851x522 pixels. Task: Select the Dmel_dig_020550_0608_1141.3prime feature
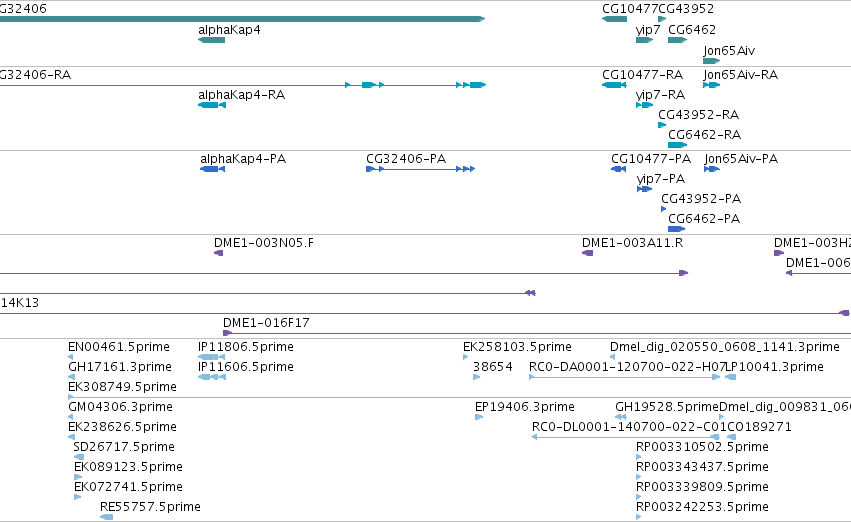[x=612, y=357]
